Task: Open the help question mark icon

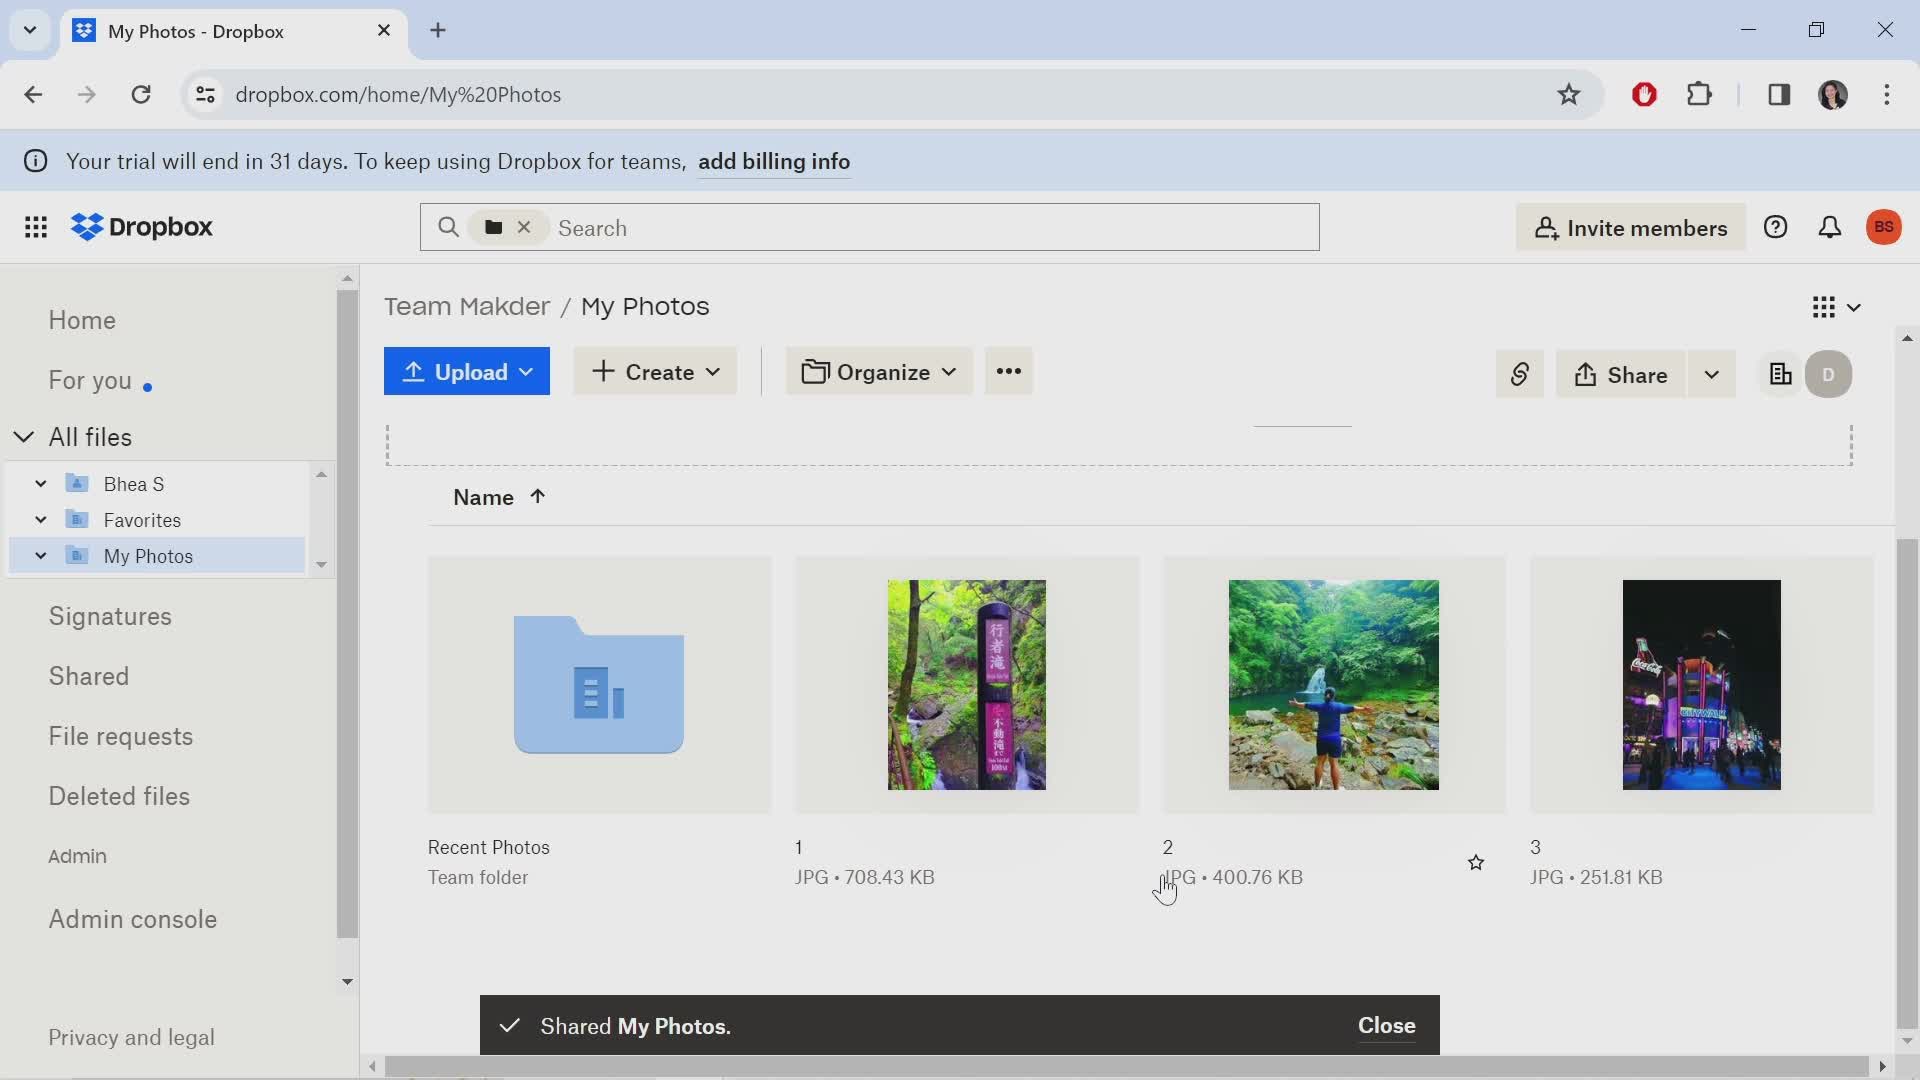Action: 1775,228
